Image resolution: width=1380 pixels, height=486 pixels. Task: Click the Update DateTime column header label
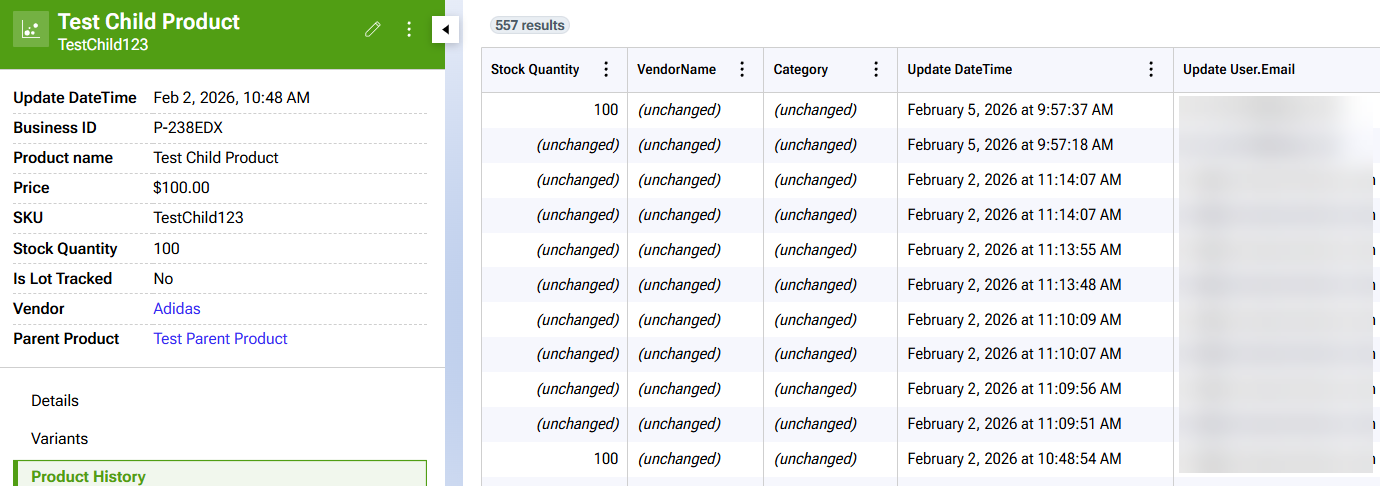959,70
